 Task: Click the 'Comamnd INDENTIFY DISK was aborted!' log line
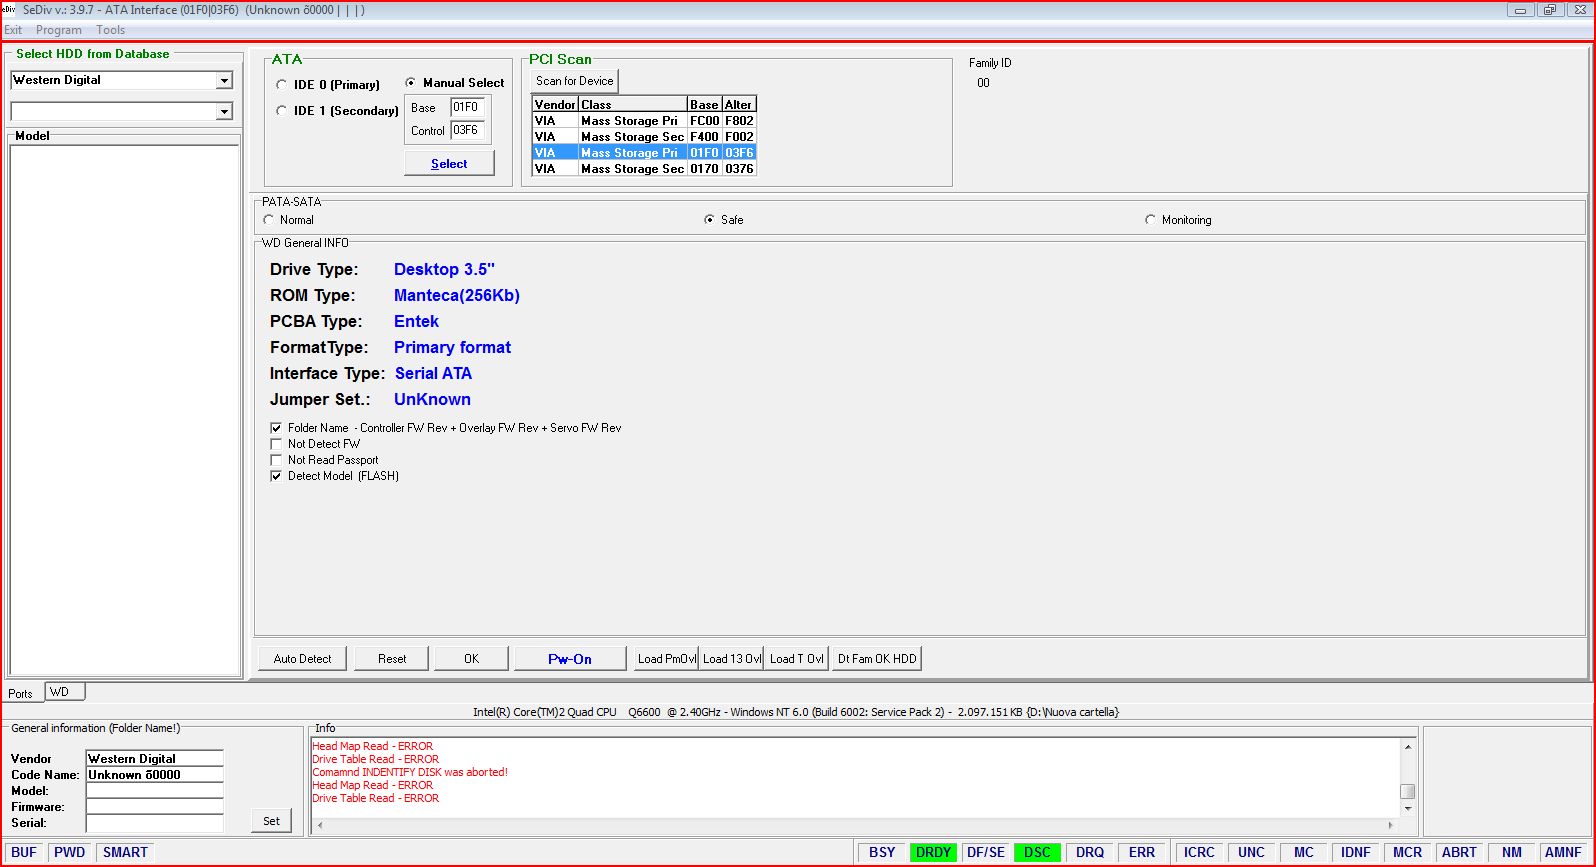coord(410,772)
